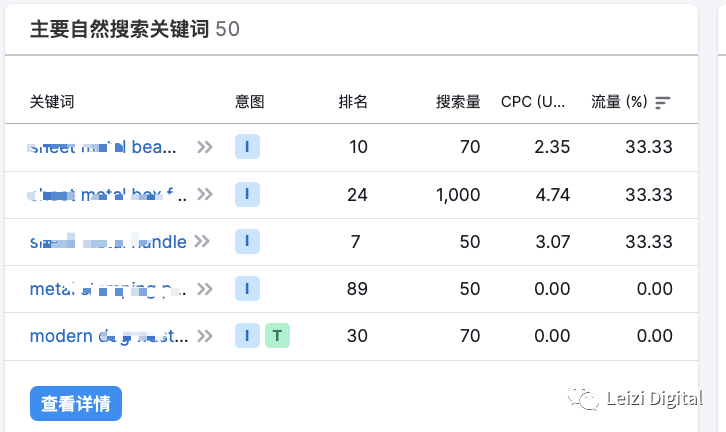Click the I badge in the modern keyword row

coord(247,336)
